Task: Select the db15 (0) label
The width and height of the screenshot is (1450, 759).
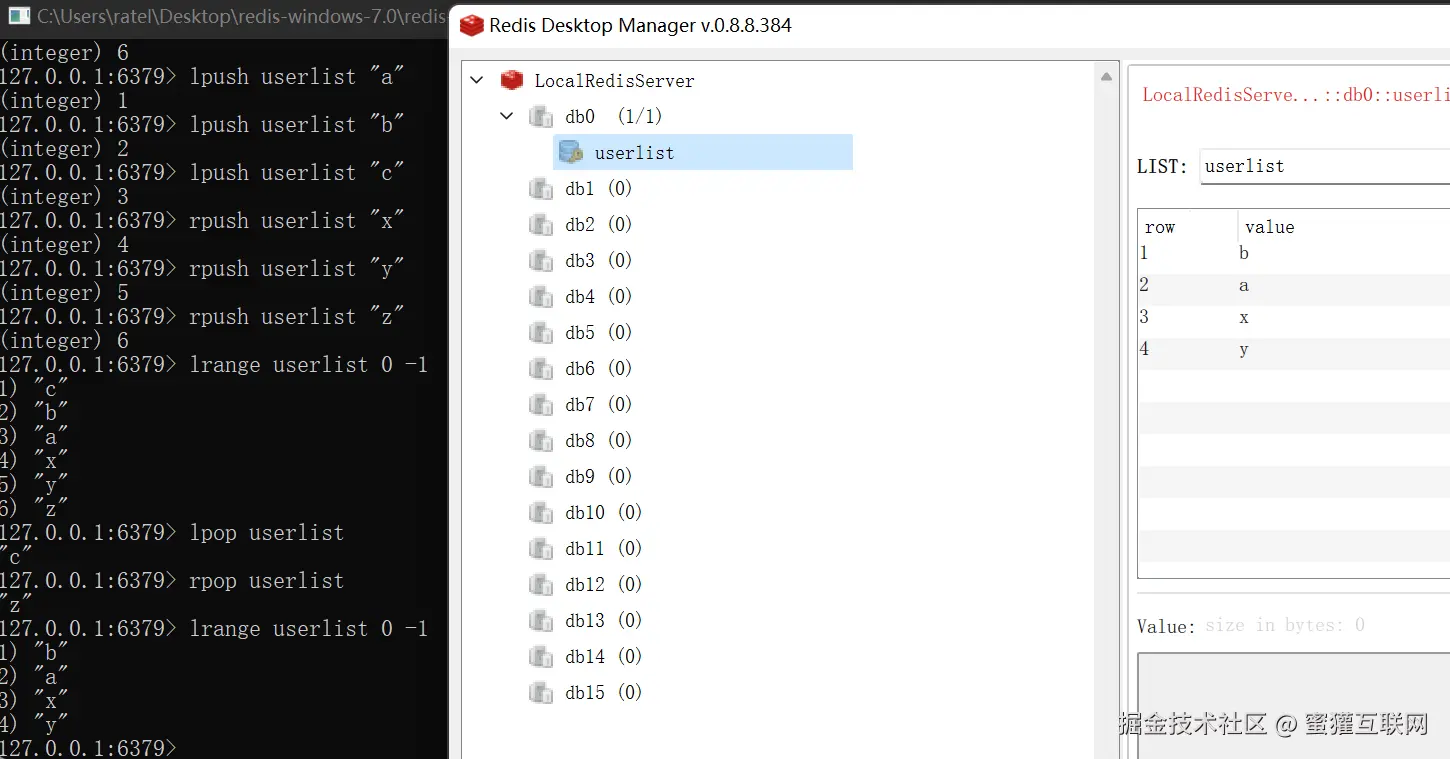Action: coord(604,693)
